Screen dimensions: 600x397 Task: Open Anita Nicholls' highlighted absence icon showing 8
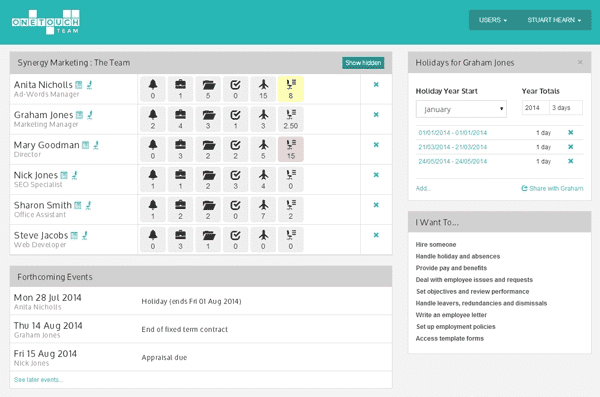click(x=290, y=89)
